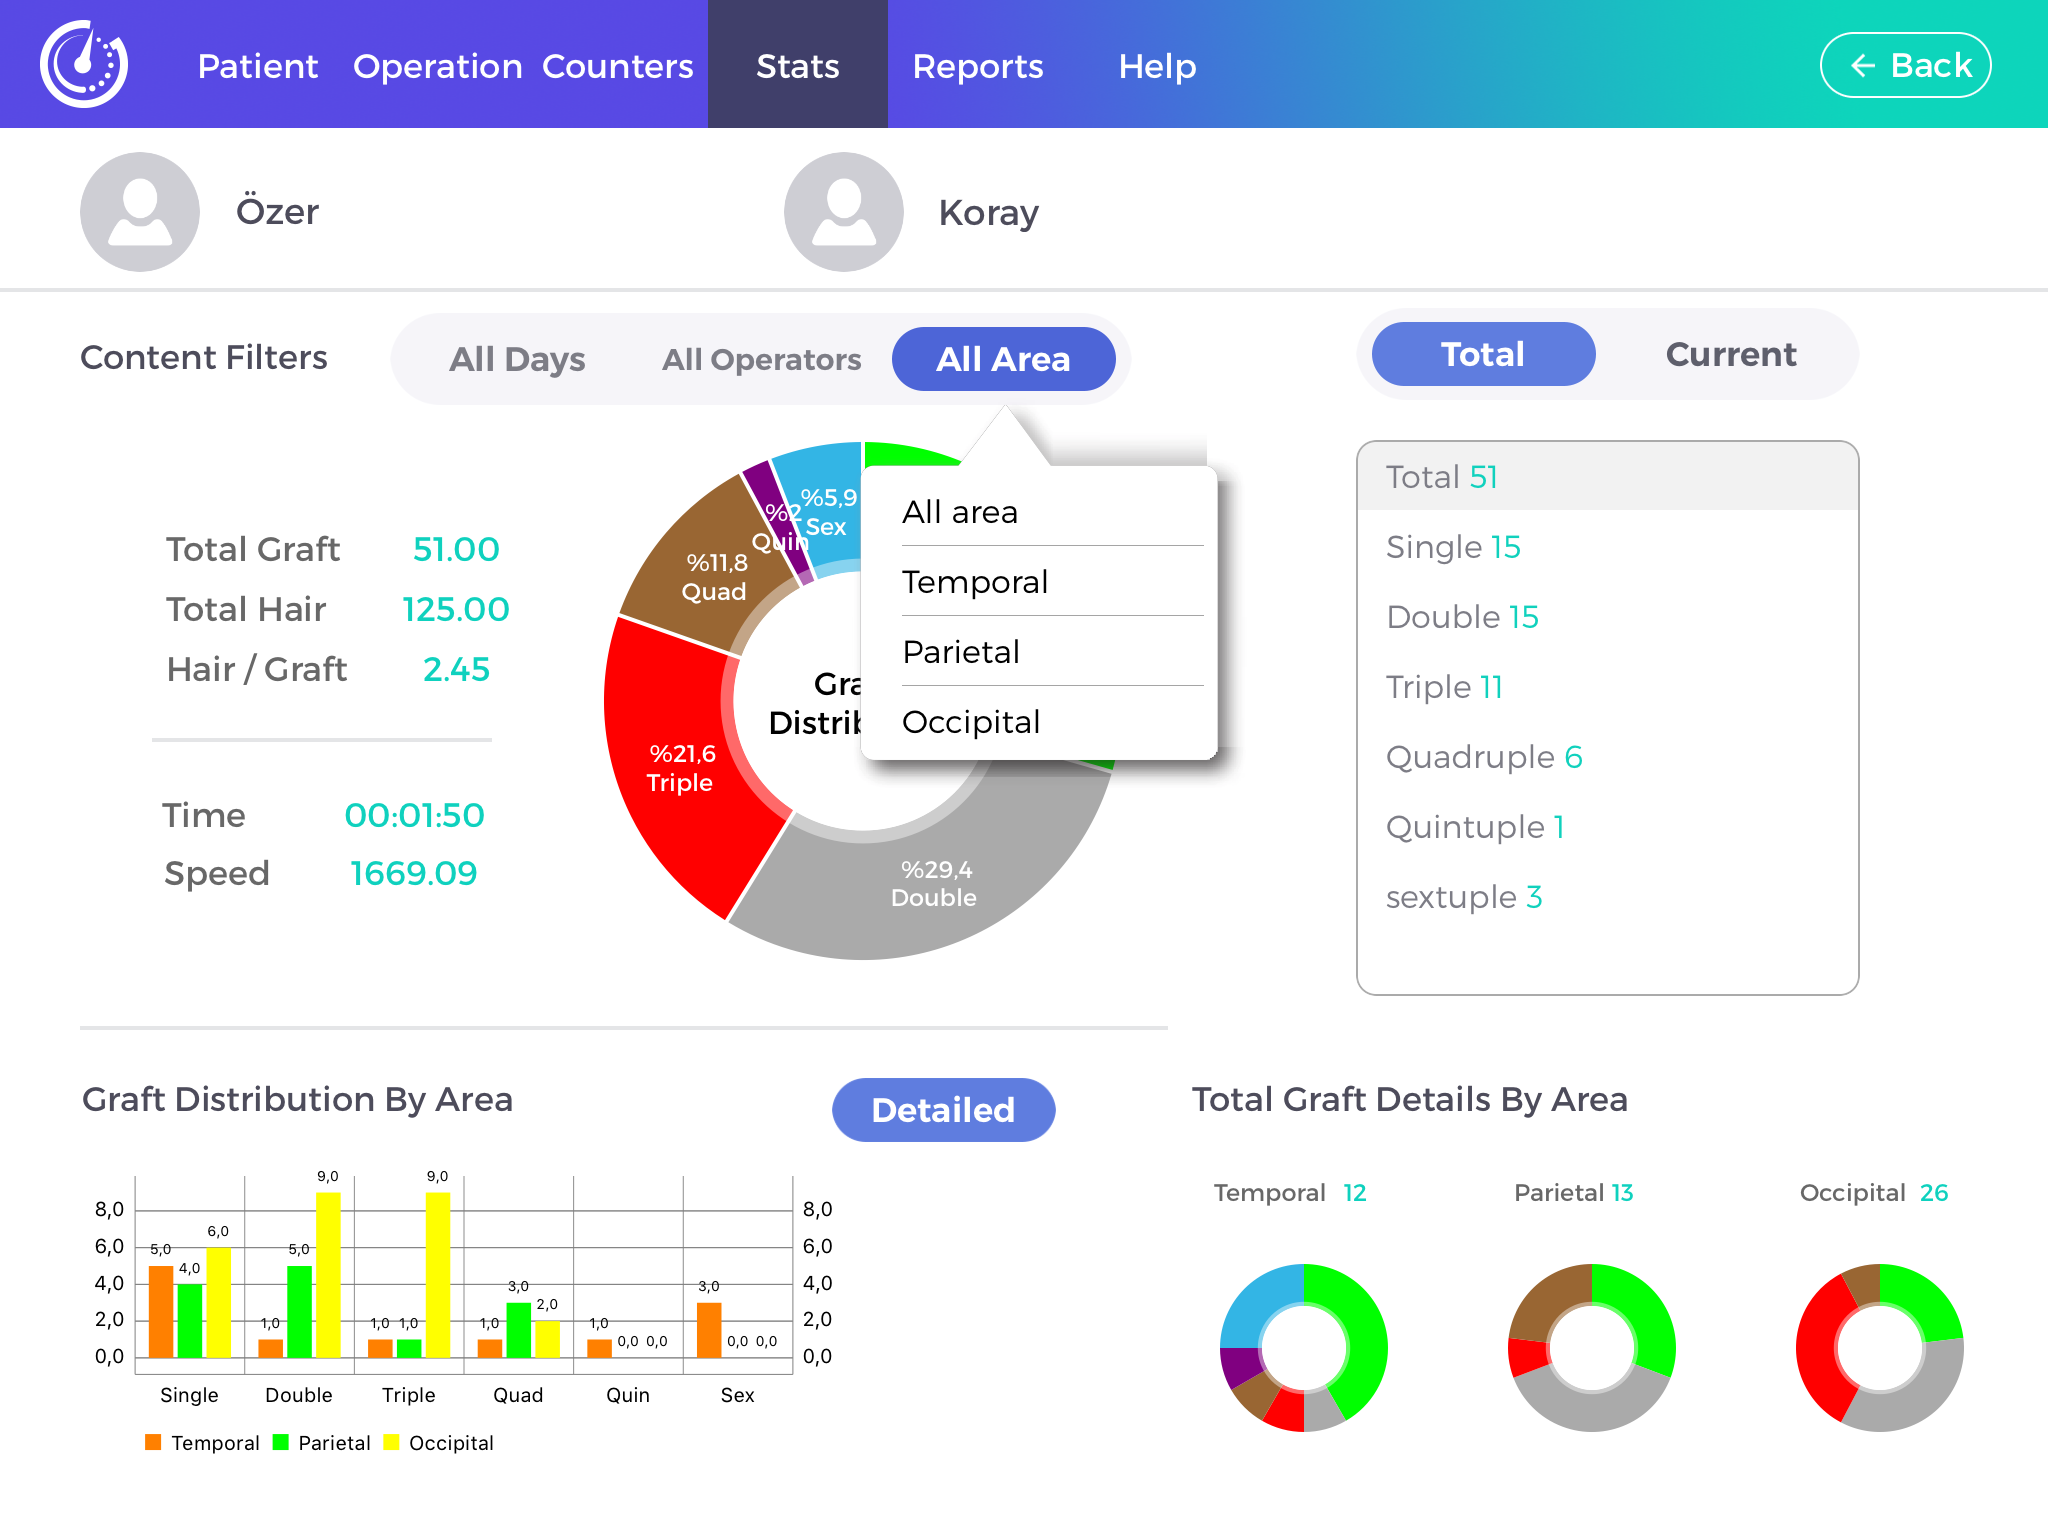
Task: Click the orange Temporal legend swatch
Action: tap(153, 1442)
